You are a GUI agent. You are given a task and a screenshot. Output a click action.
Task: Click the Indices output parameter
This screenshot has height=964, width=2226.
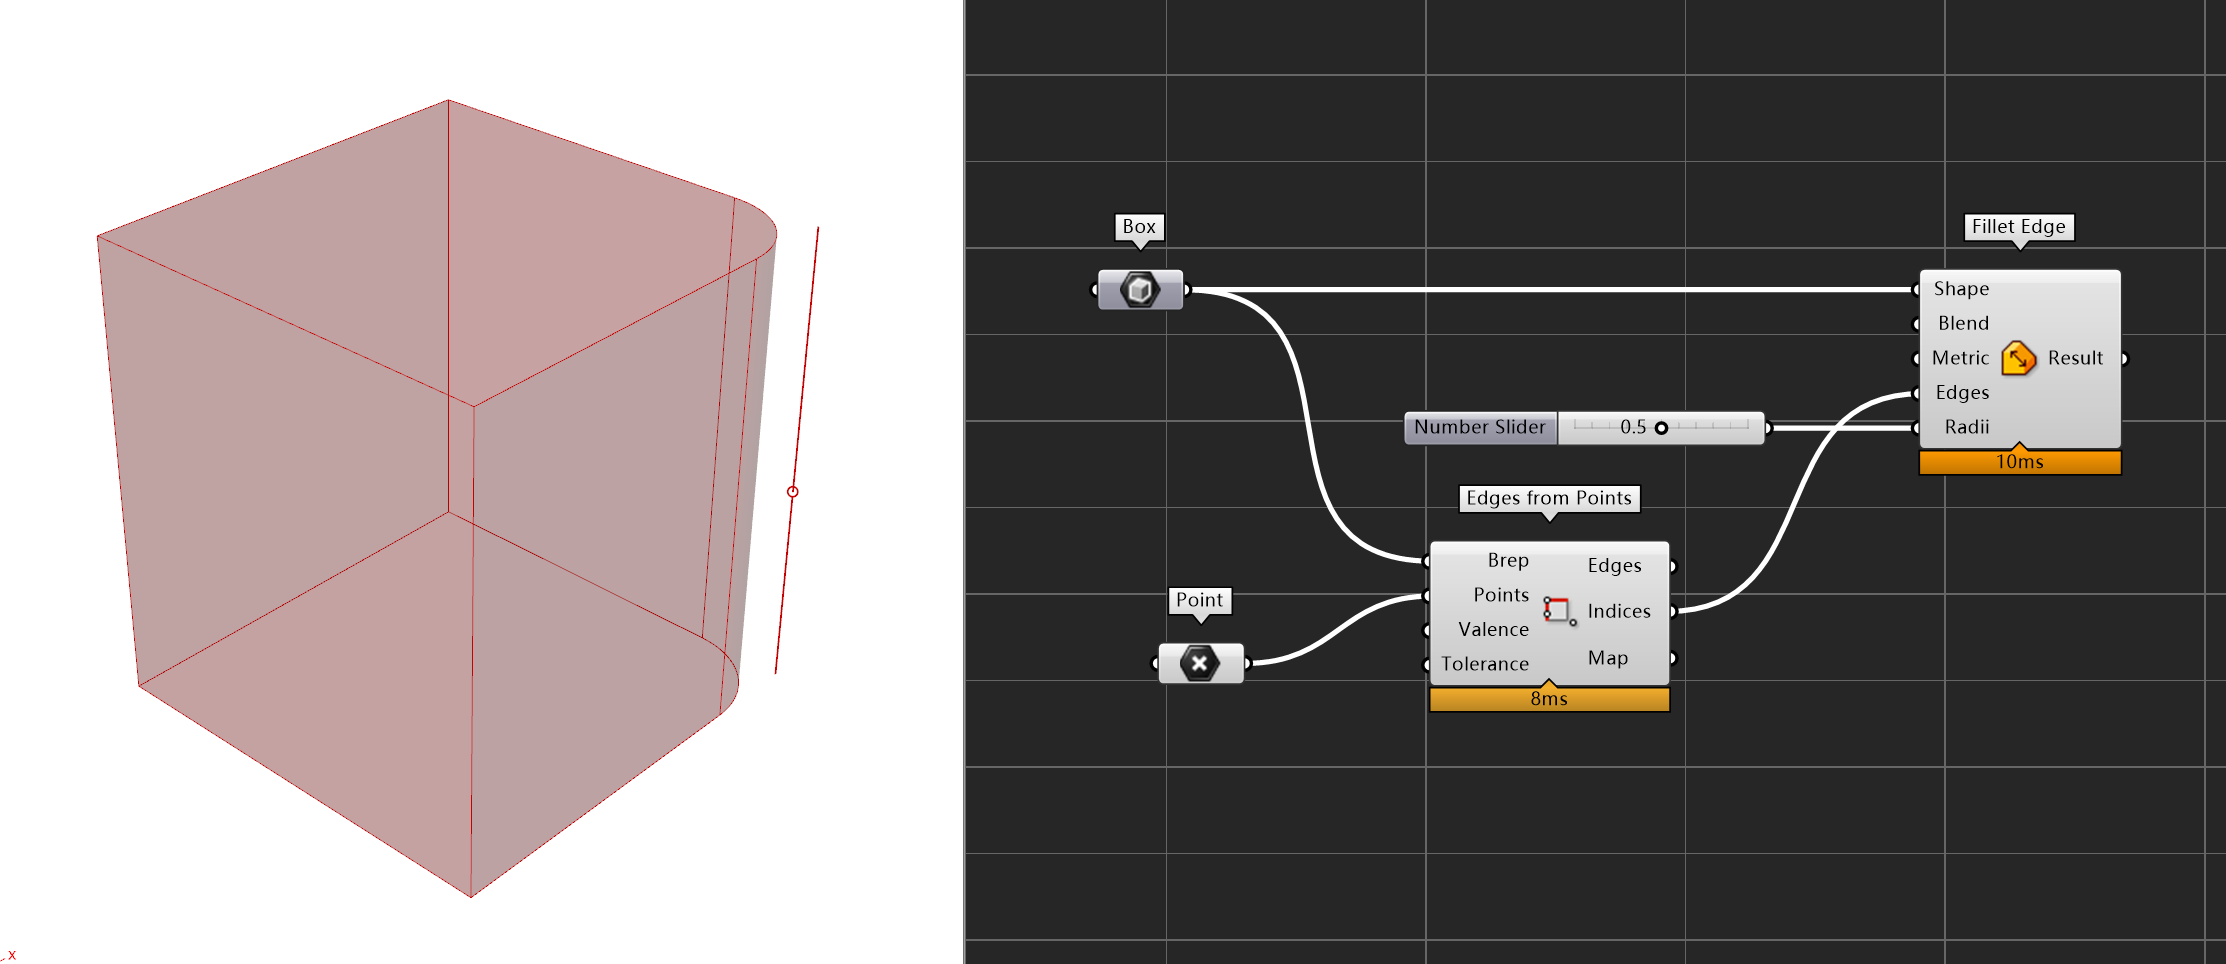click(1619, 611)
